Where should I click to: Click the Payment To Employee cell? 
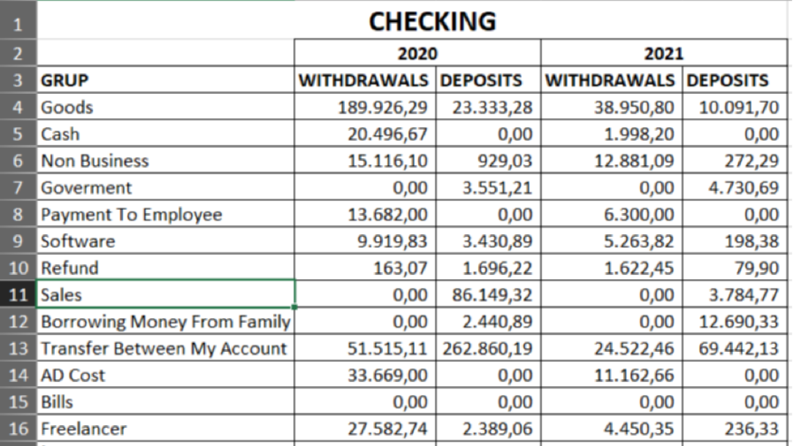[x=165, y=214]
